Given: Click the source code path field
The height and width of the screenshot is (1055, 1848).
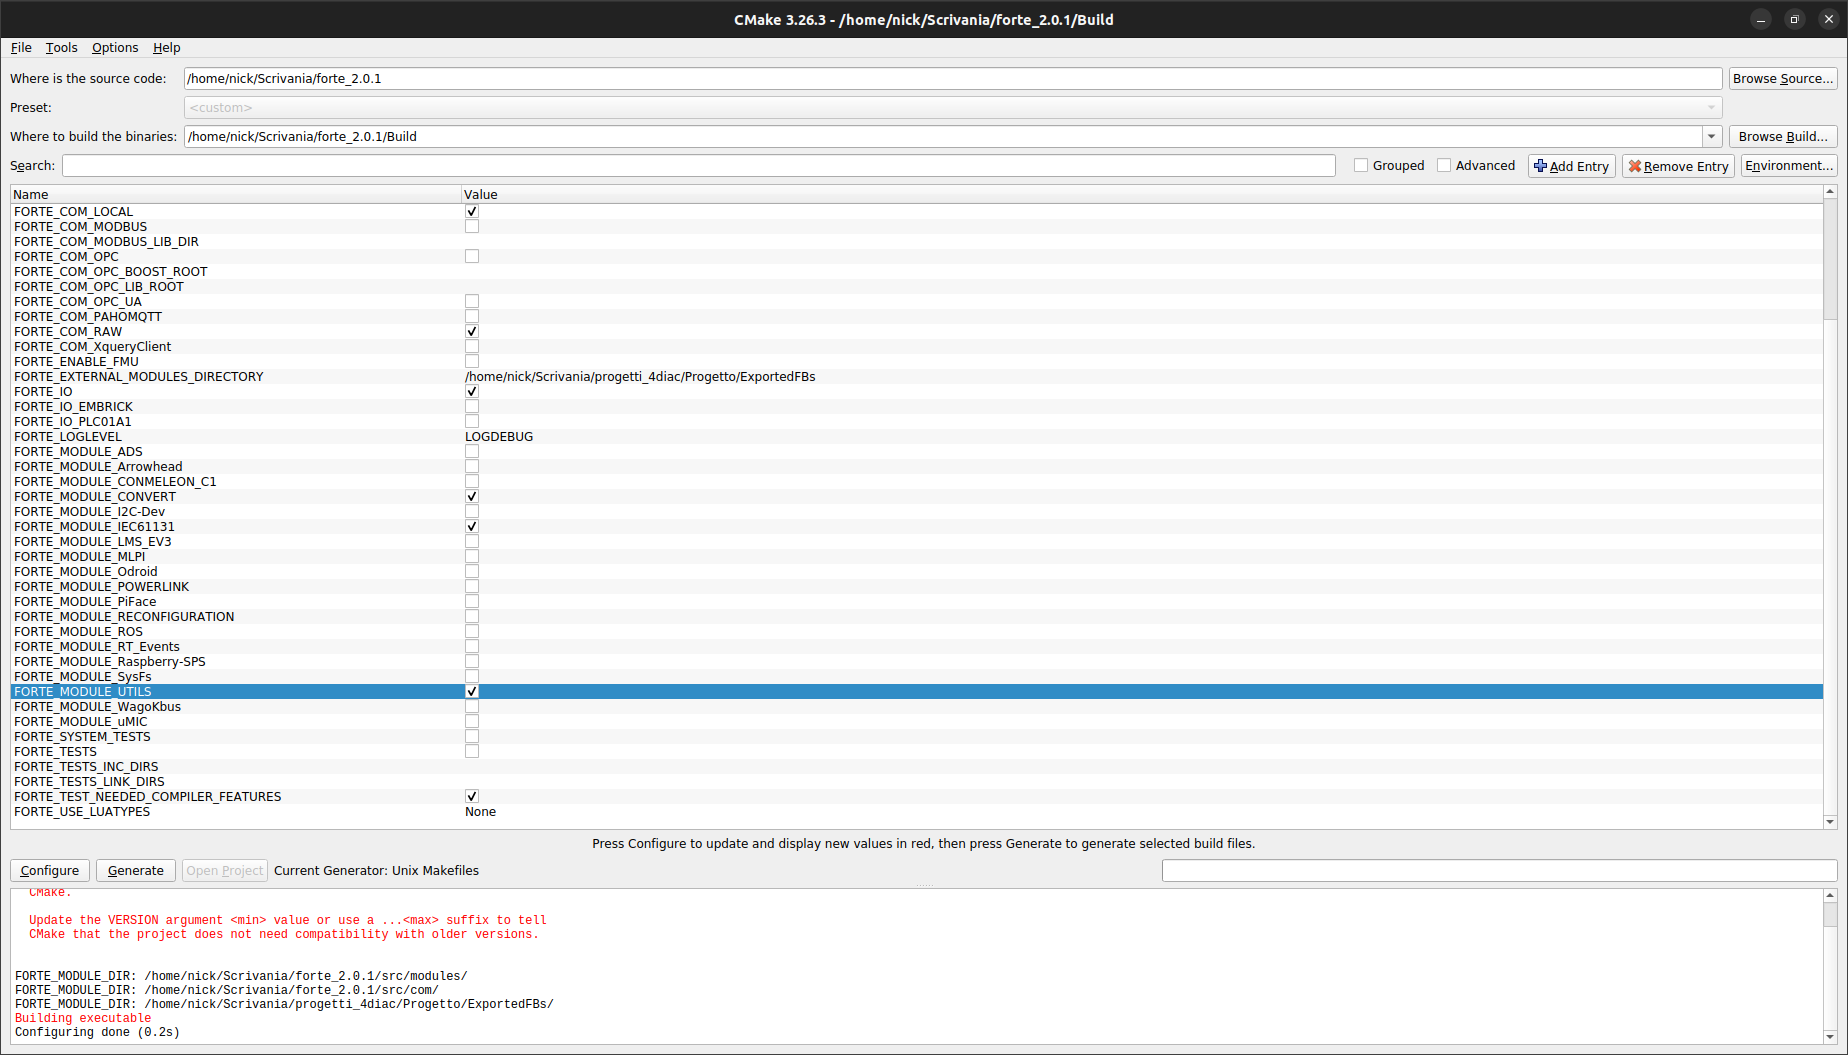Looking at the screenshot, I should click(953, 78).
